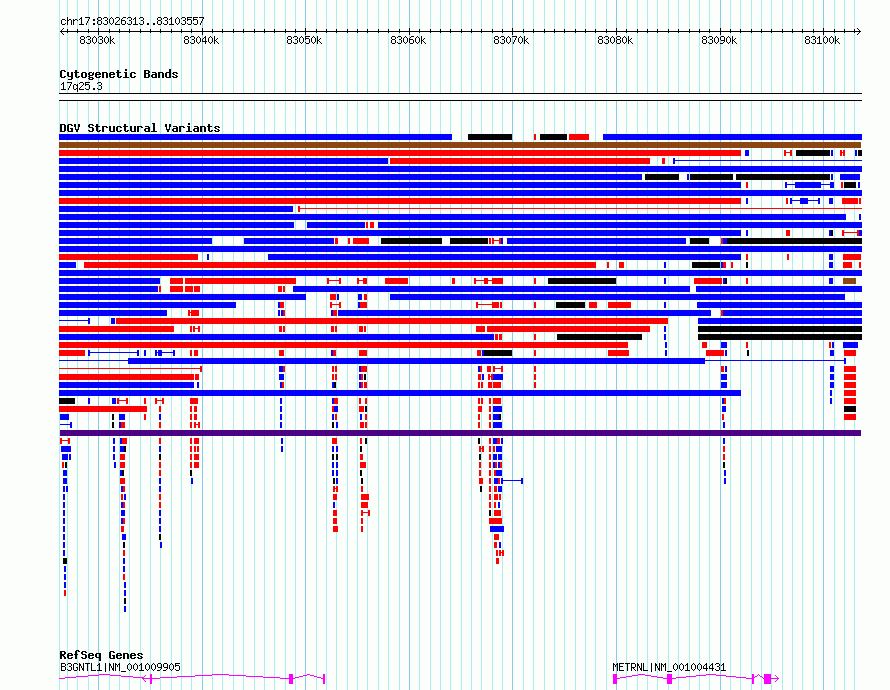This screenshot has height=690, width=890.
Task: Select the Cytogenetic Bands track title
Action: coord(119,74)
